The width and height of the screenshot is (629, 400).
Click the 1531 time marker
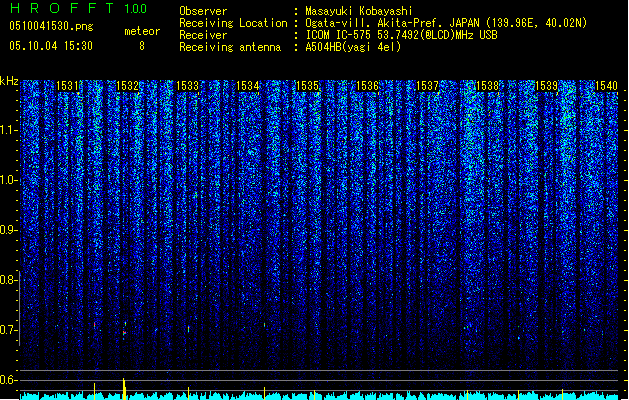click(x=67, y=86)
